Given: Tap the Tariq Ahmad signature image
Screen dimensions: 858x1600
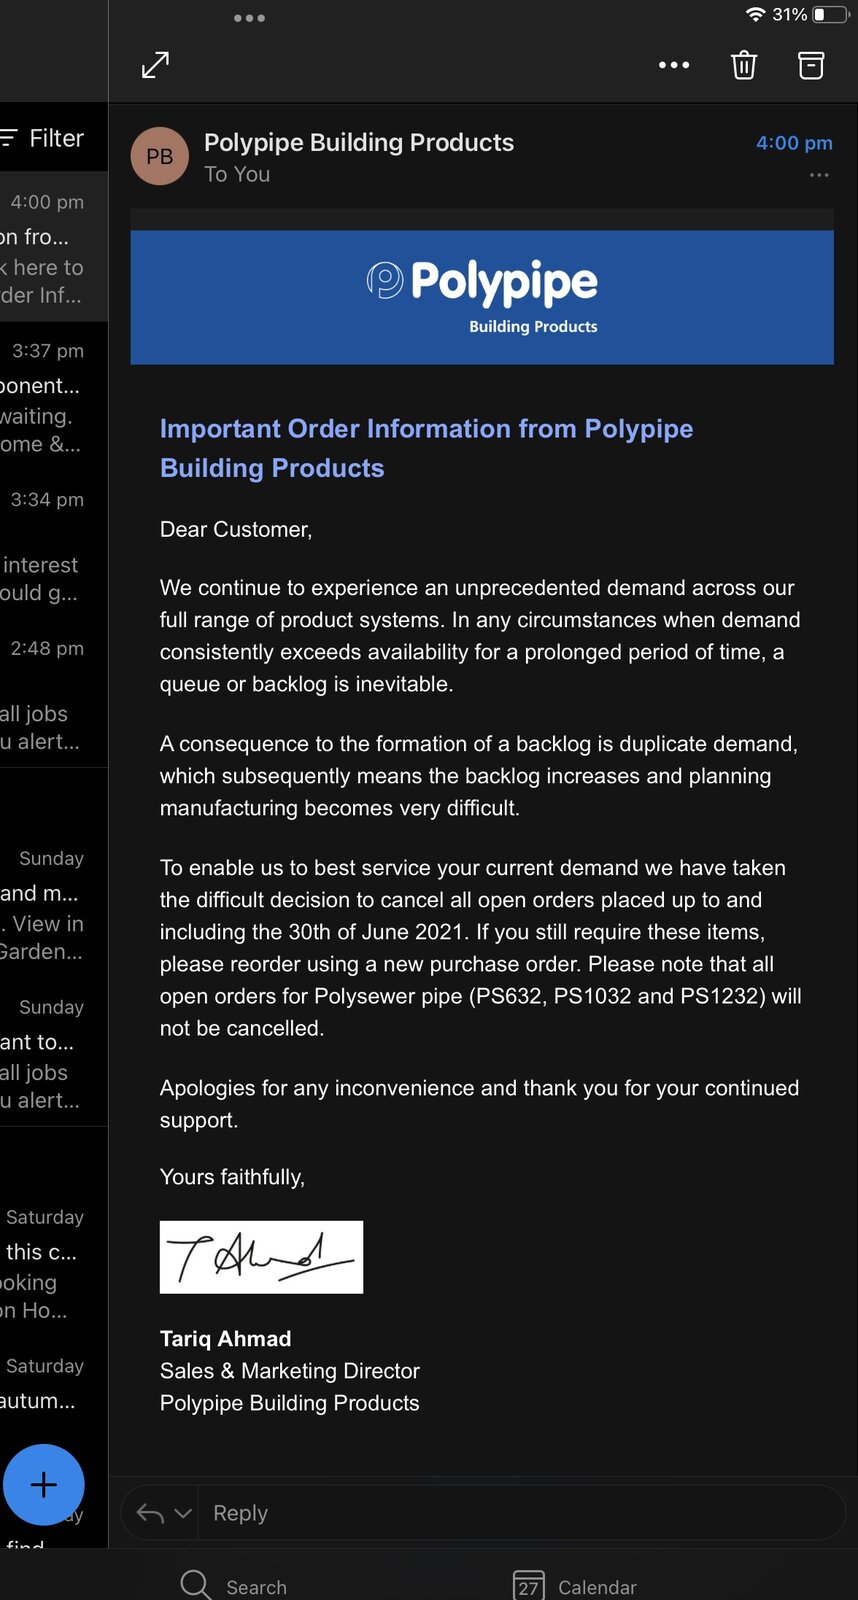Looking at the screenshot, I should (261, 1257).
